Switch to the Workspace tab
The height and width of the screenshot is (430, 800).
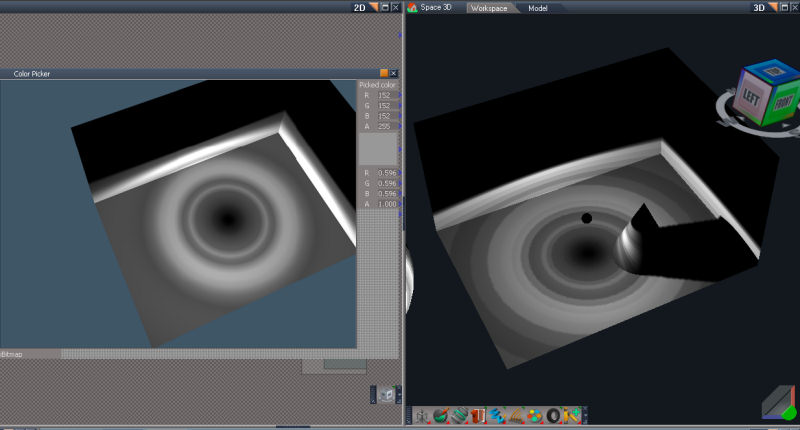489,8
